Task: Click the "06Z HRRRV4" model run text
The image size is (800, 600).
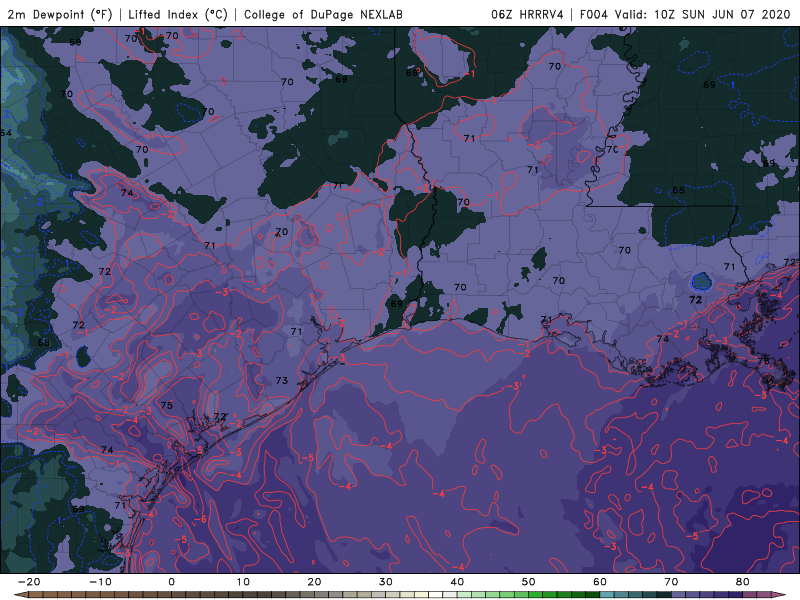Action: pyautogui.click(x=527, y=14)
